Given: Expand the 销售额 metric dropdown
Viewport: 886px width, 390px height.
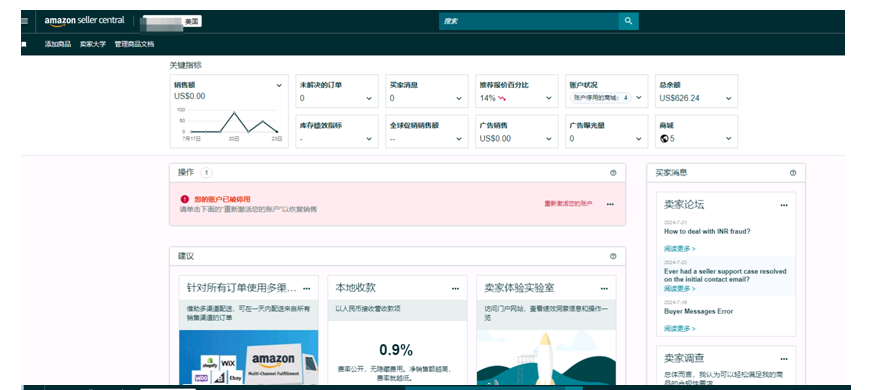Looking at the screenshot, I should pos(279,85).
